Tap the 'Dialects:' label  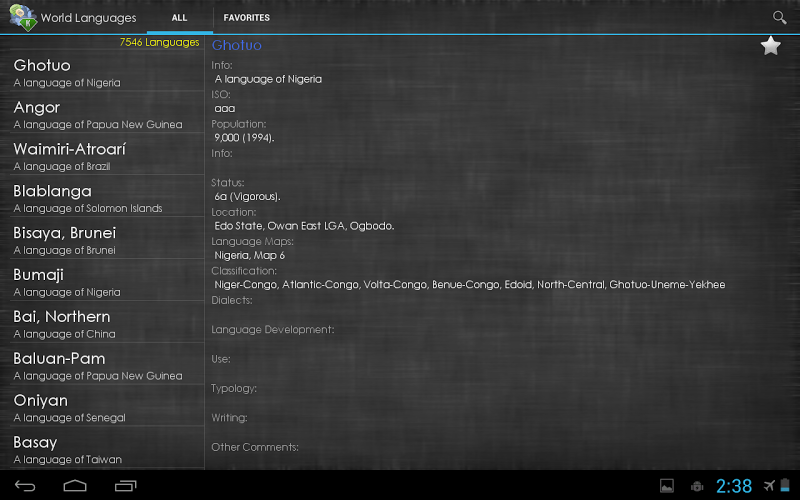[x=232, y=300]
